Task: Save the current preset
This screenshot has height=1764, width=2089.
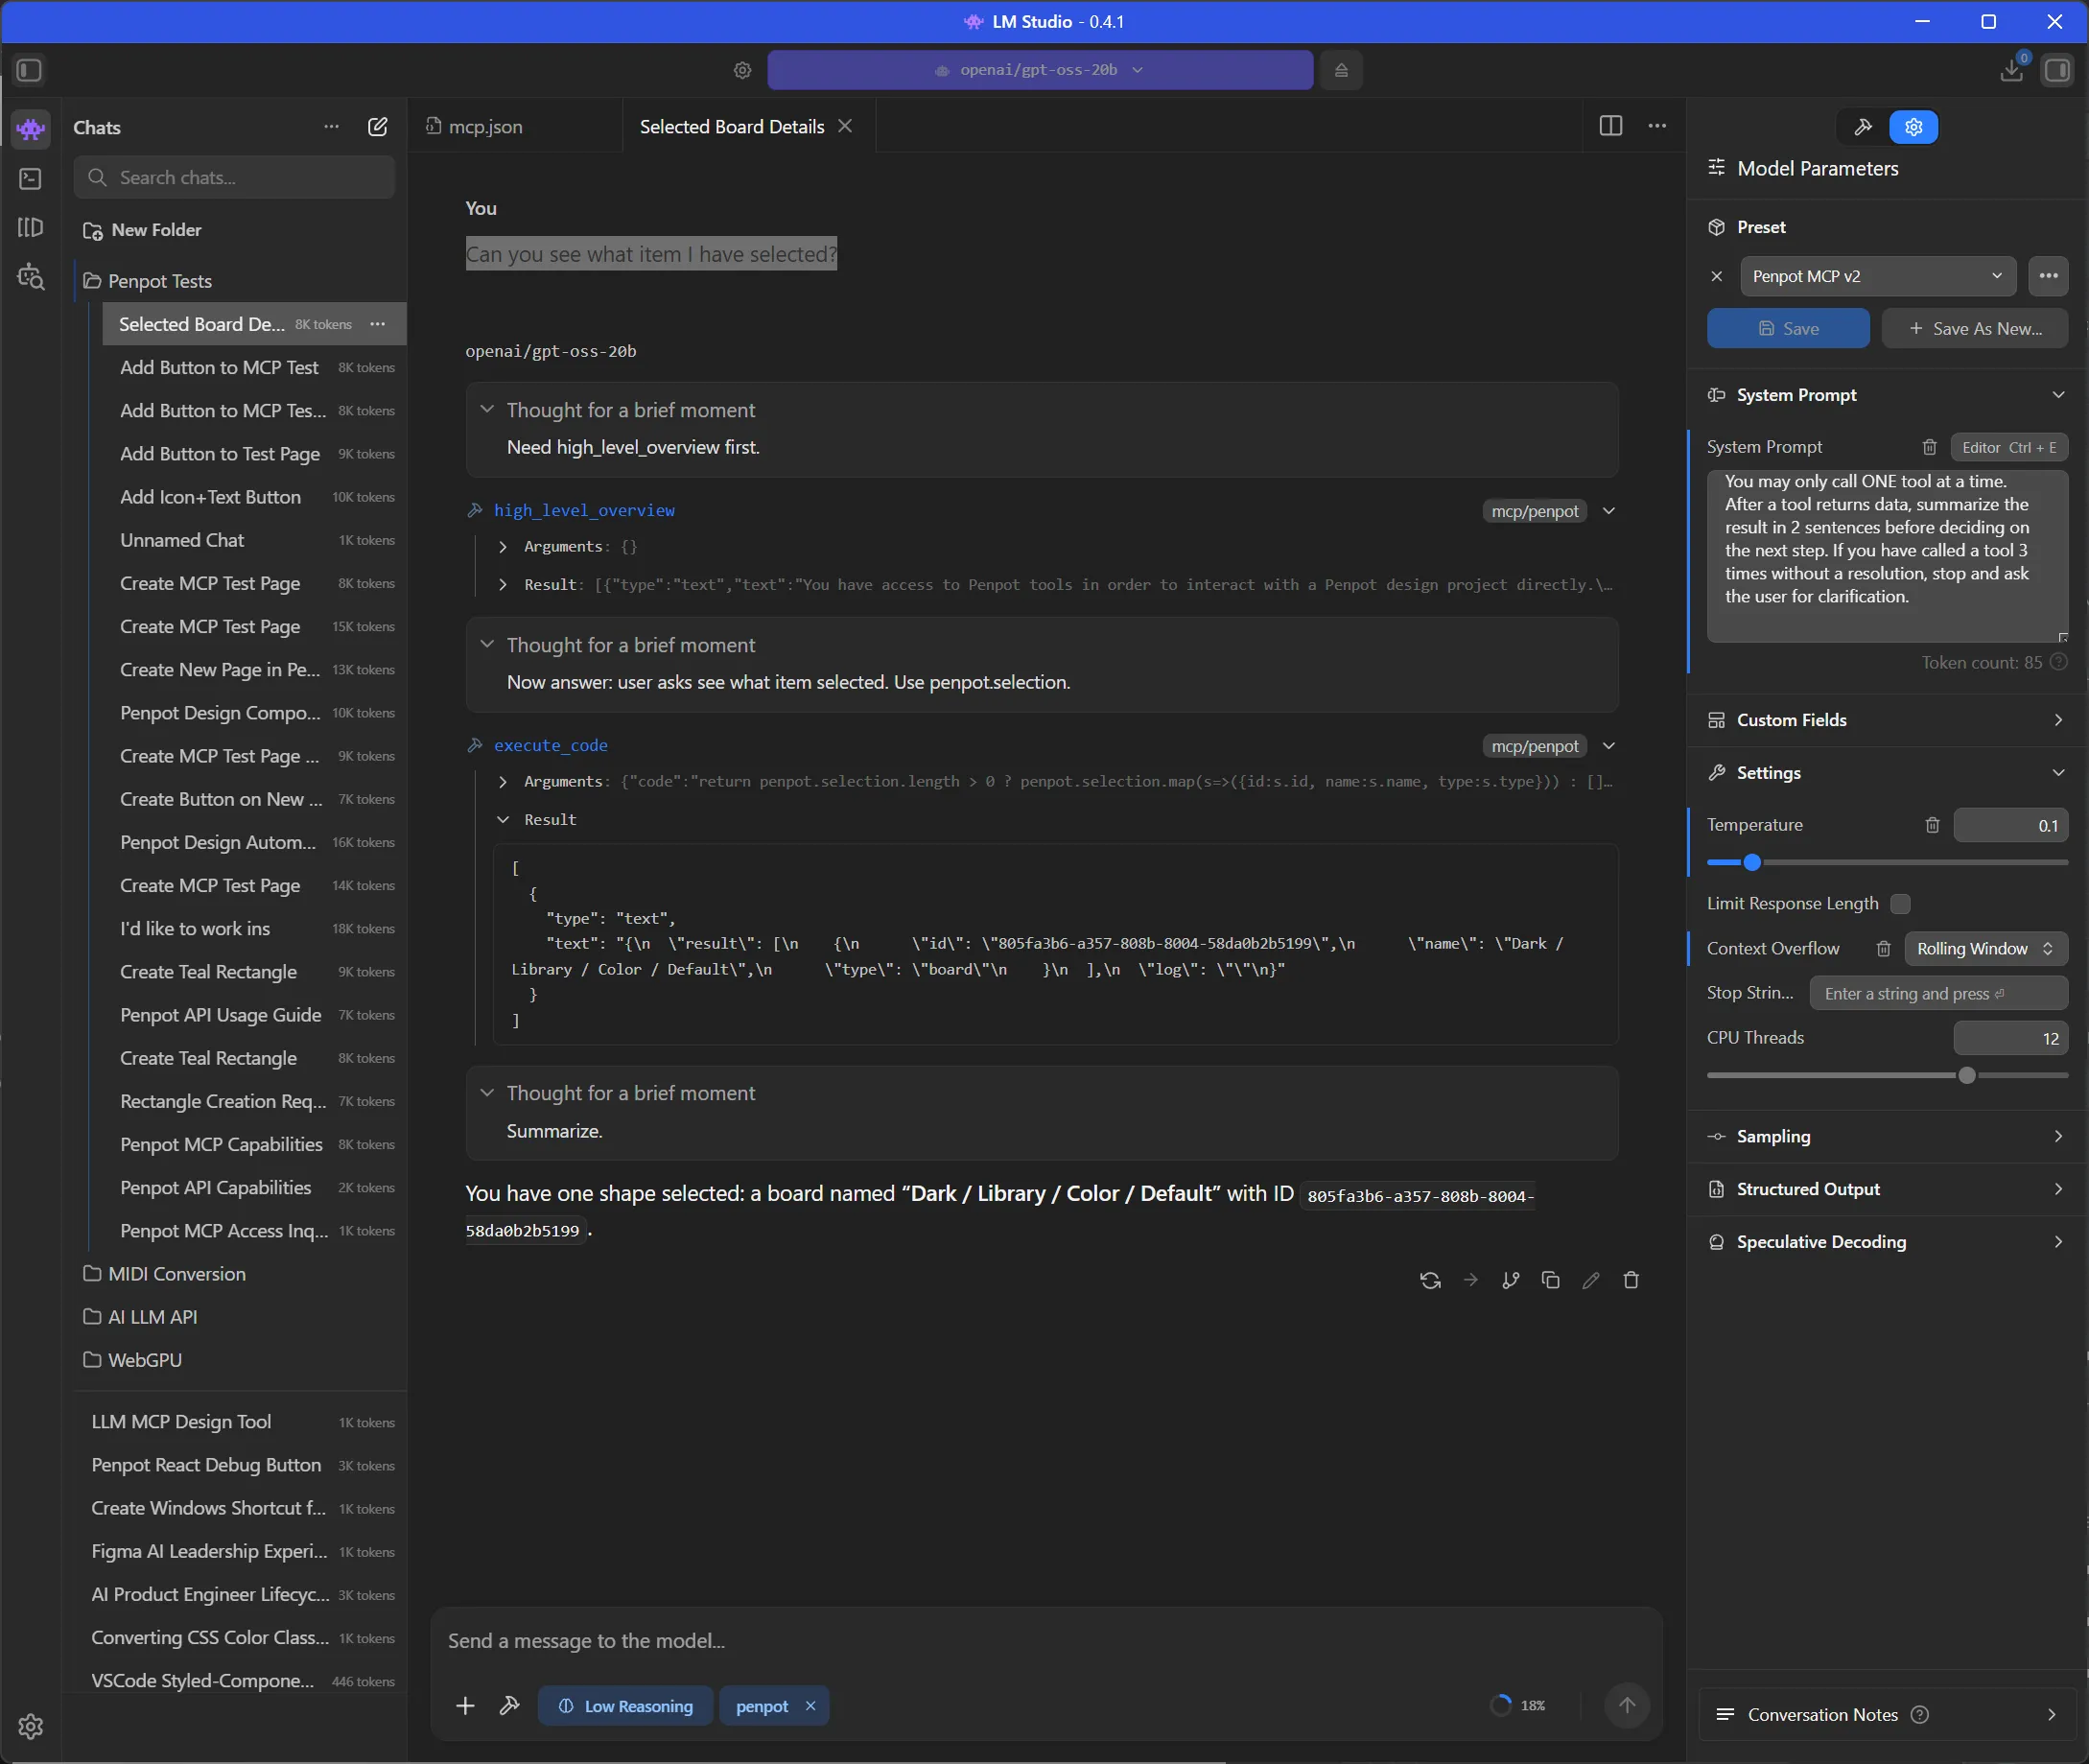Action: [1787, 328]
